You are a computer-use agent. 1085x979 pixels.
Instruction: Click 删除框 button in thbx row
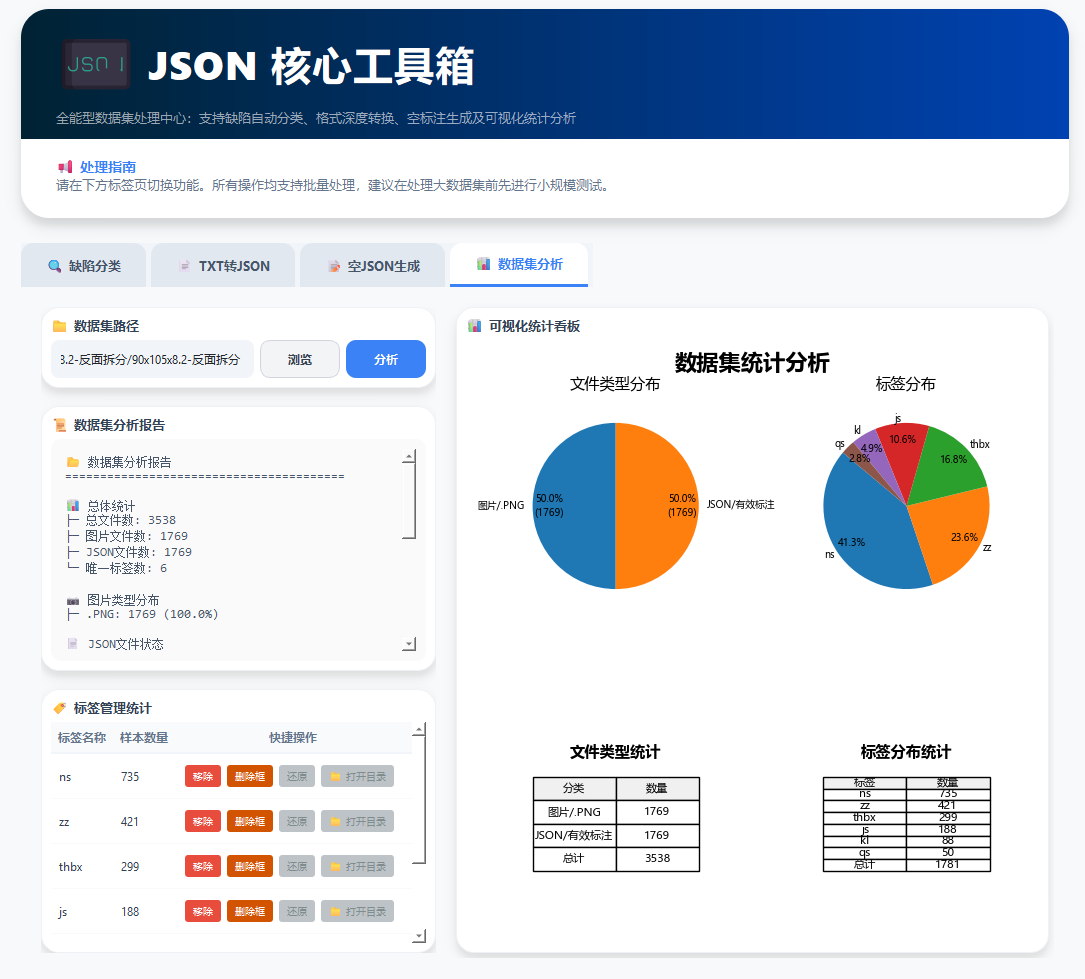[250, 866]
